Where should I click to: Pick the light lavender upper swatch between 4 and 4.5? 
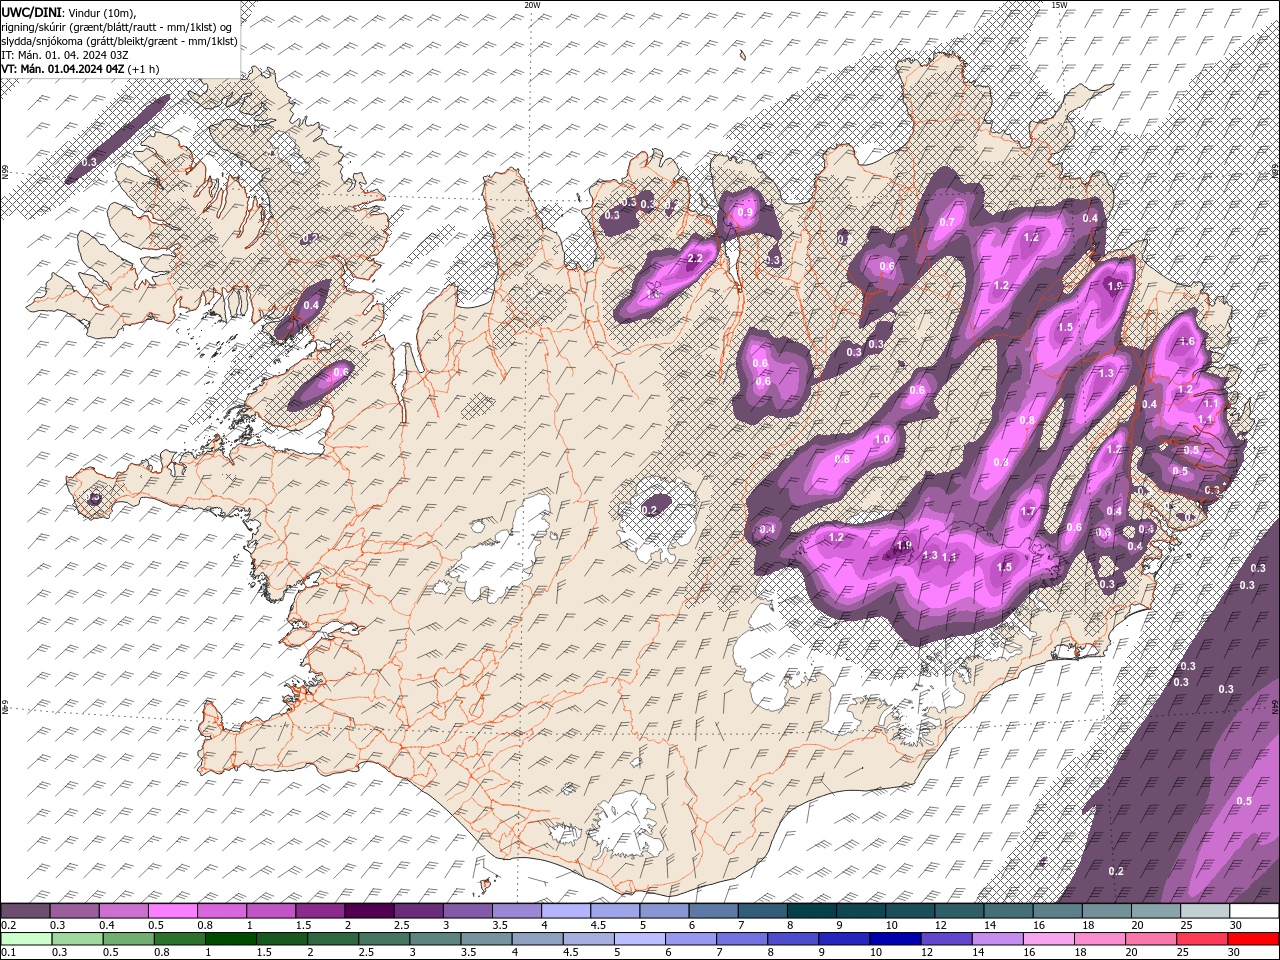pos(566,911)
